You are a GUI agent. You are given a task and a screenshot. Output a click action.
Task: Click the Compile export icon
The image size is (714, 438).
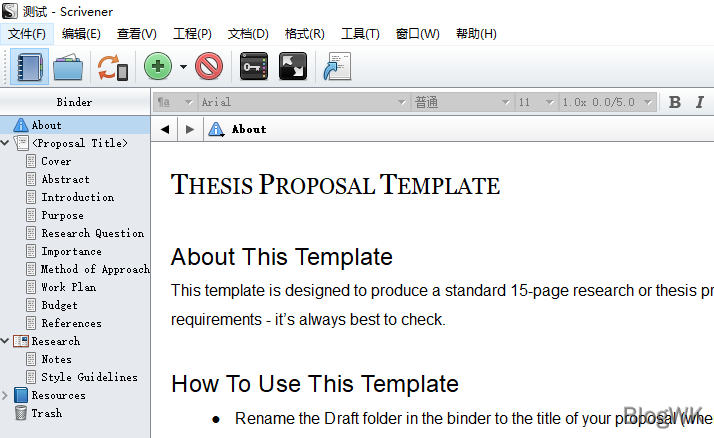[x=332, y=68]
